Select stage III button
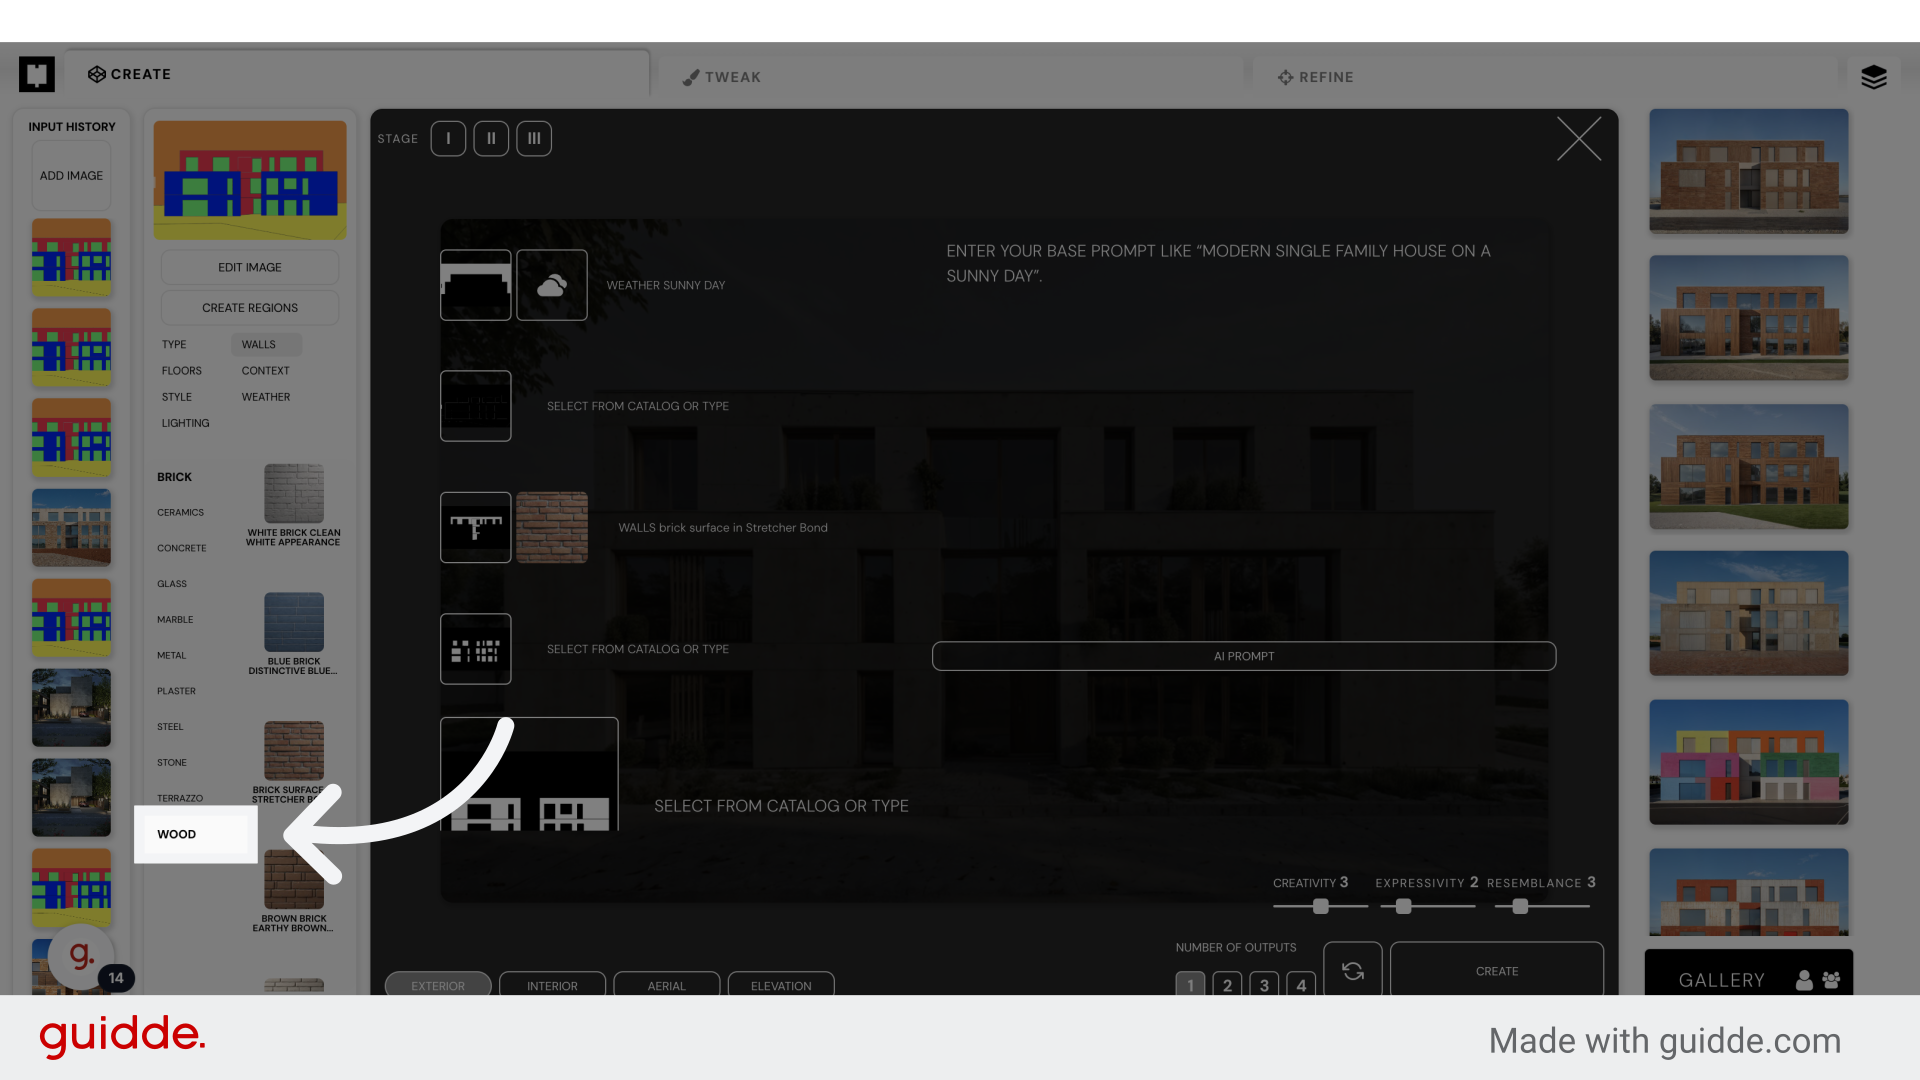 (534, 139)
